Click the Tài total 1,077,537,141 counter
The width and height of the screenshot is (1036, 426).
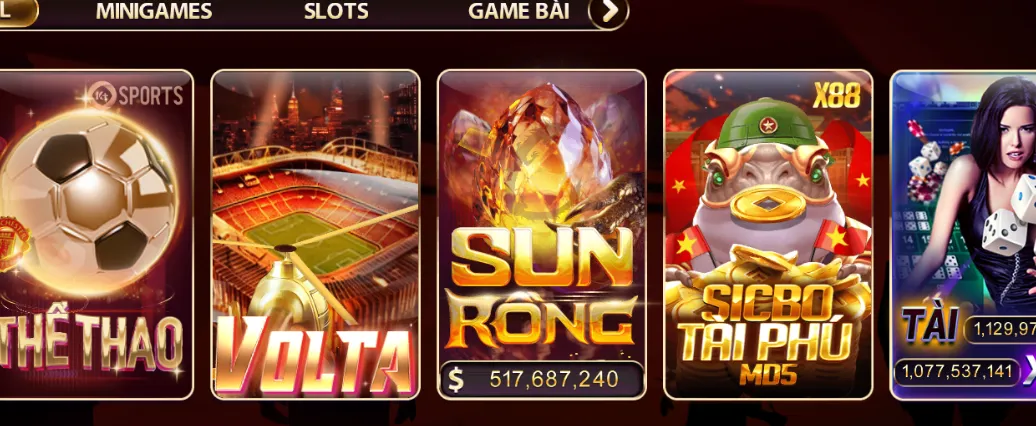tap(956, 371)
